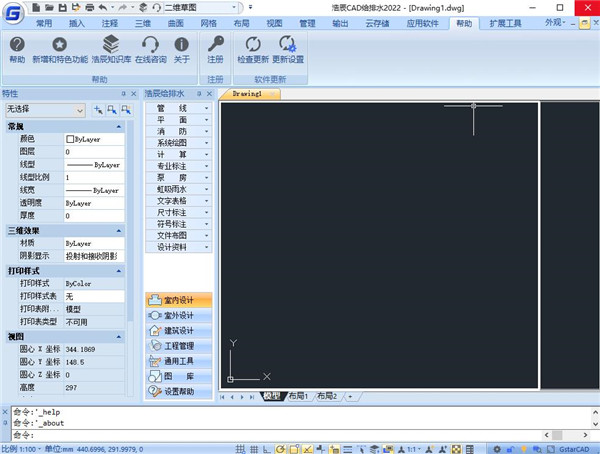Switch to the 插入 ribbon tab

click(77, 23)
